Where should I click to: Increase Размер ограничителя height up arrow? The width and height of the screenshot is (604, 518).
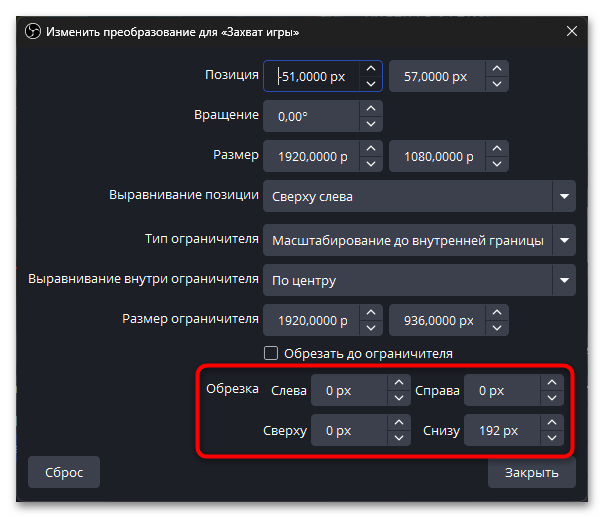[497, 312]
